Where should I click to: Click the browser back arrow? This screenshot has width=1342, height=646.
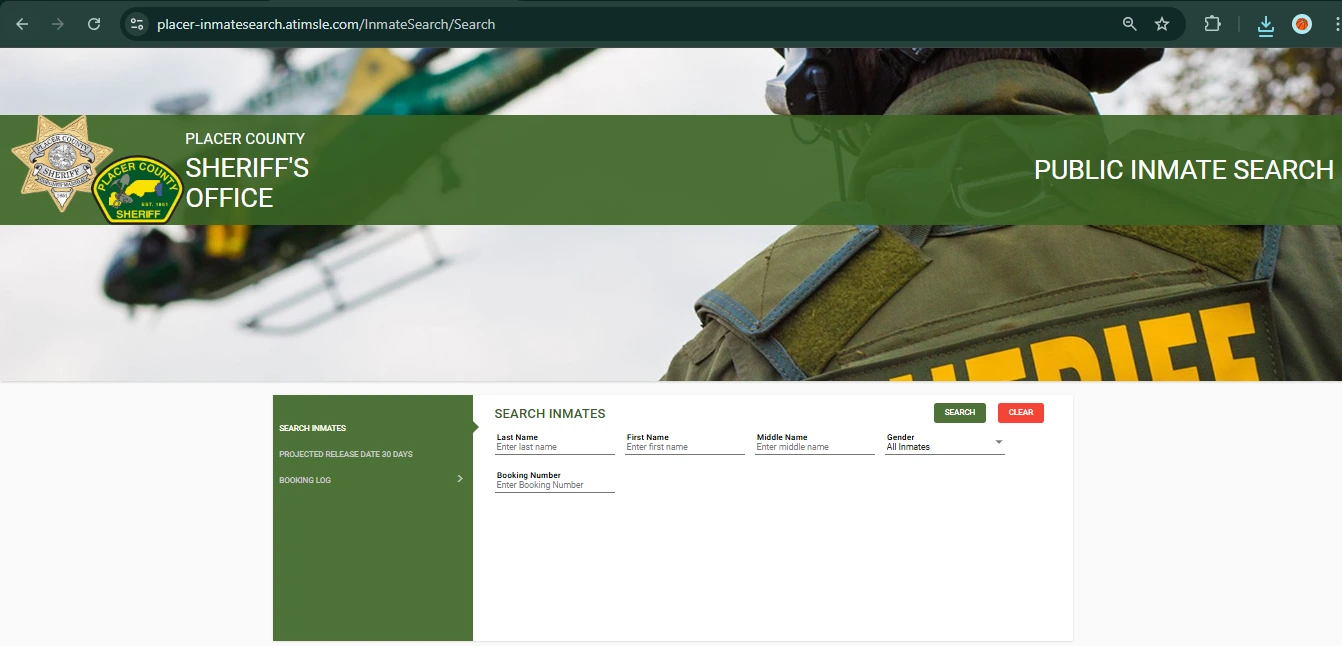click(x=22, y=24)
